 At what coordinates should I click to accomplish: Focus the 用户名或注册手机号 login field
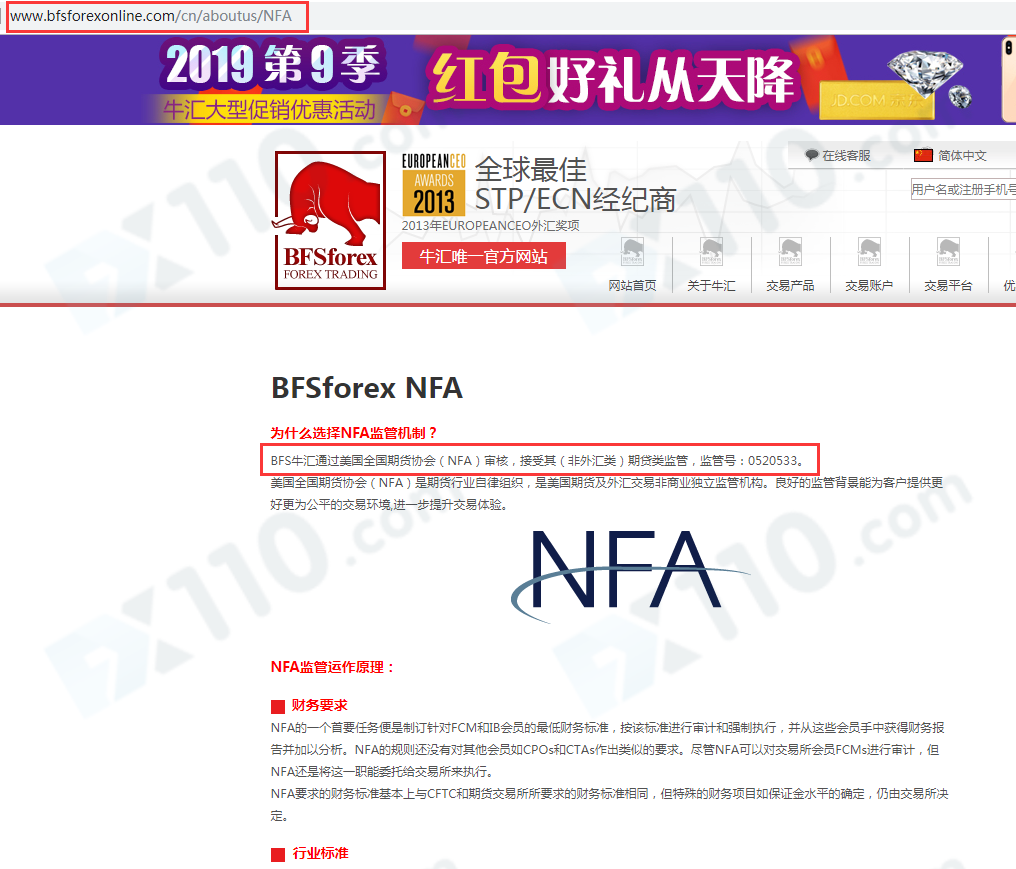pos(963,189)
